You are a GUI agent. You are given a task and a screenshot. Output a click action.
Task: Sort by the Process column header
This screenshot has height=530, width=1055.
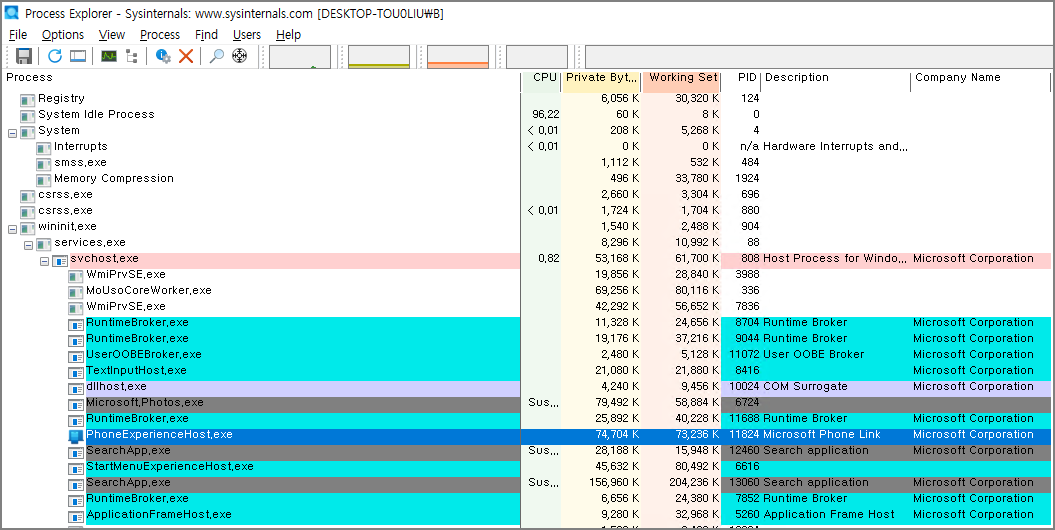[262, 78]
